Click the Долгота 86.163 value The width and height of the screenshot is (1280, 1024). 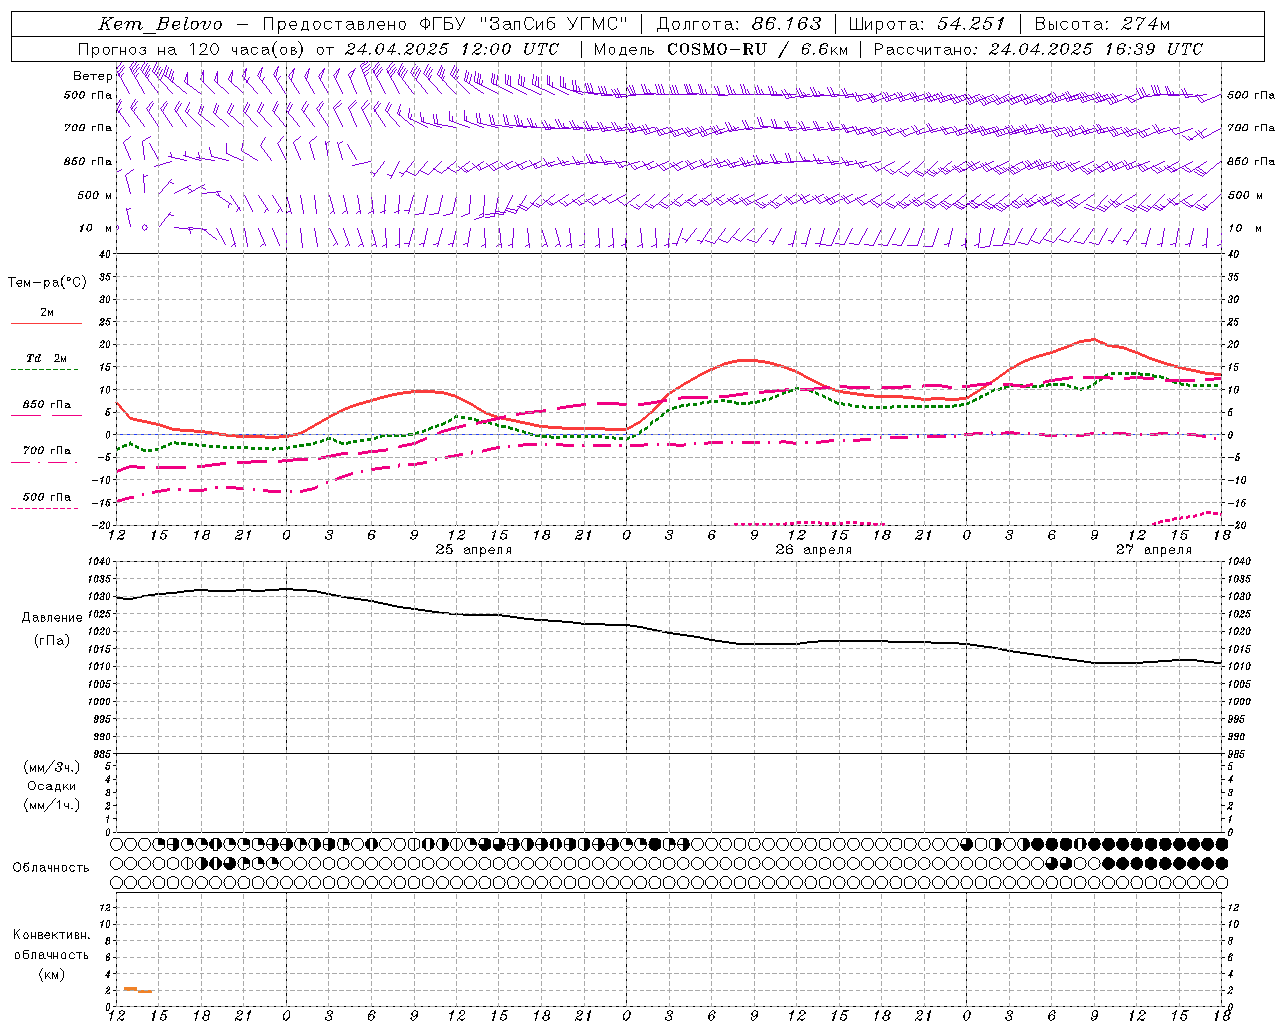786,24
